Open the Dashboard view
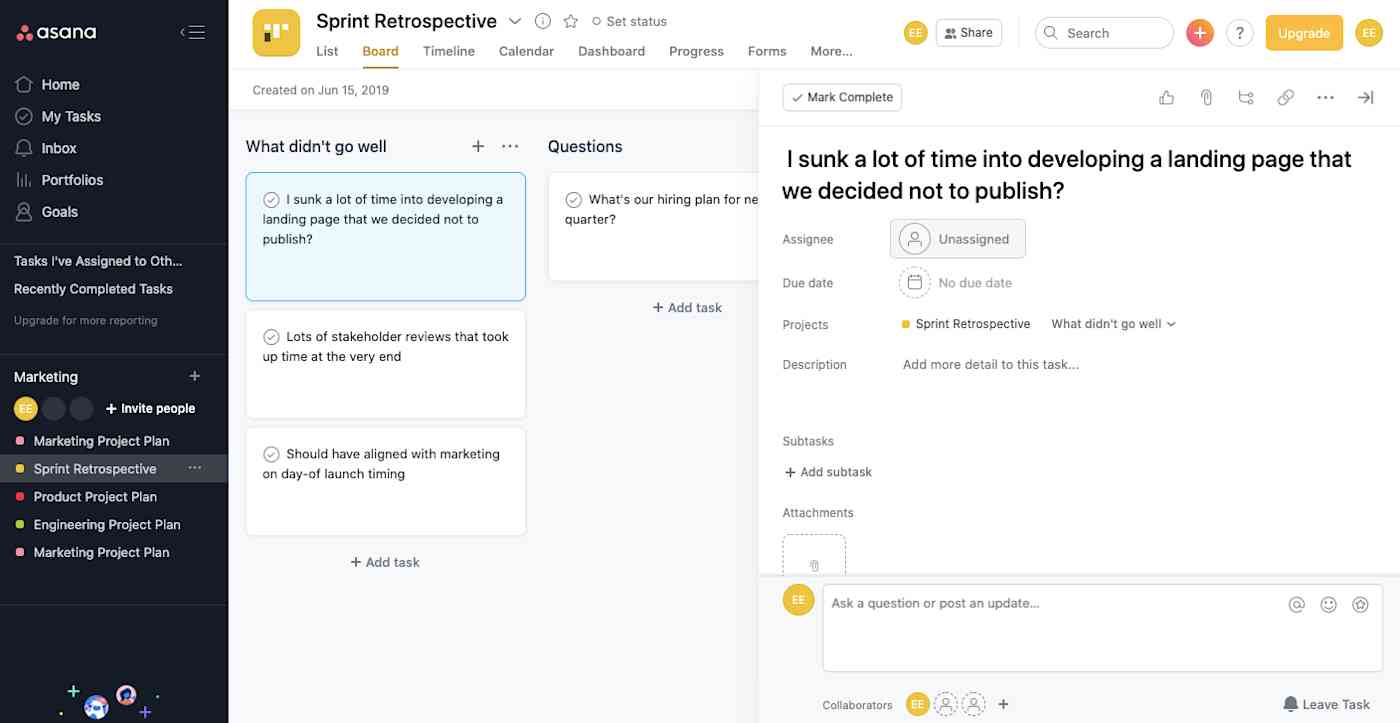1400x723 pixels. pos(611,51)
